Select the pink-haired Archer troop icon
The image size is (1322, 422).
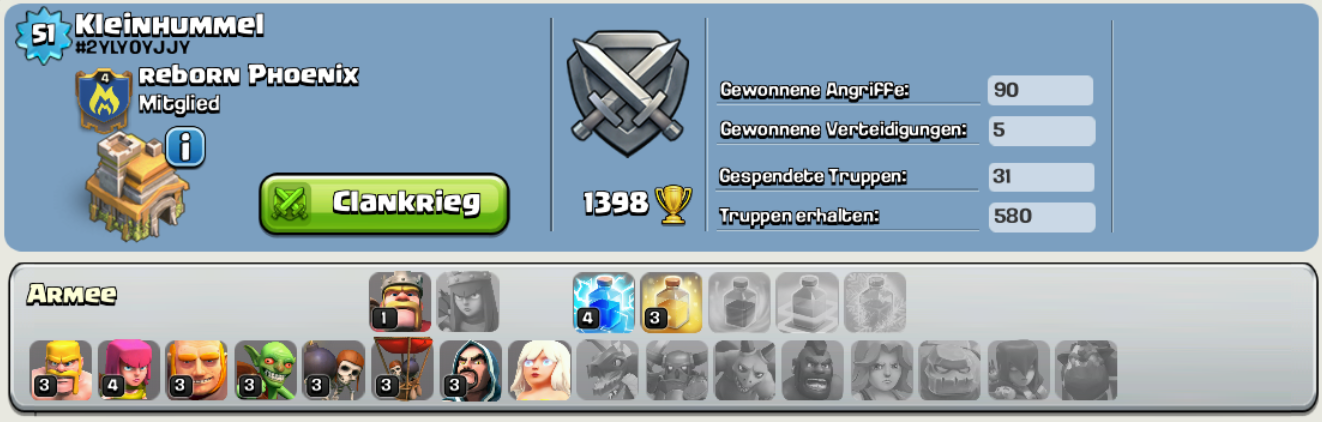129,370
